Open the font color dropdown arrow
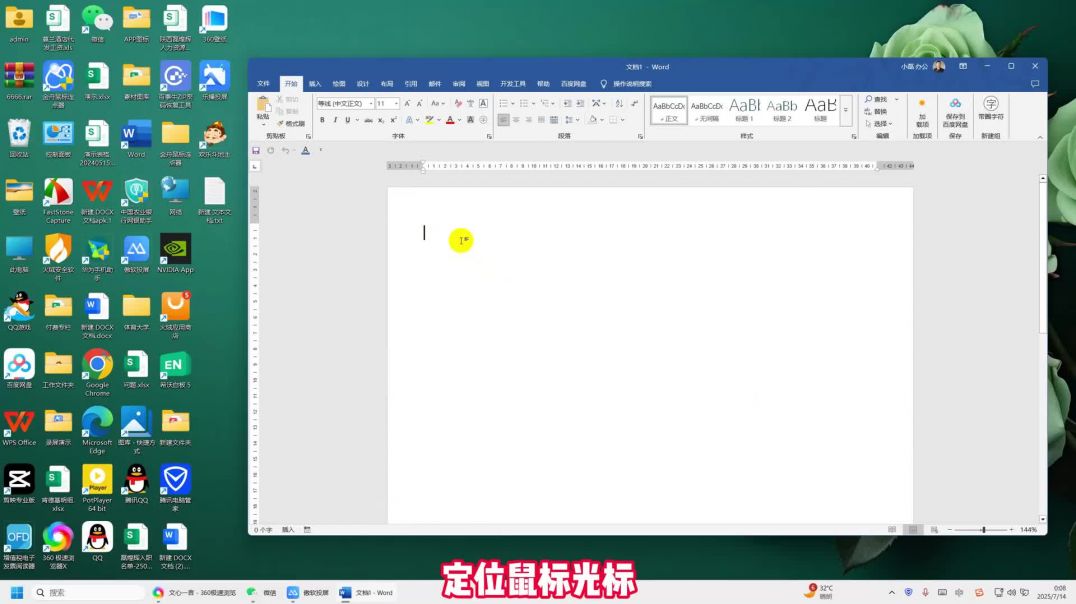Screen dimensions: 1076x604 [459, 120]
